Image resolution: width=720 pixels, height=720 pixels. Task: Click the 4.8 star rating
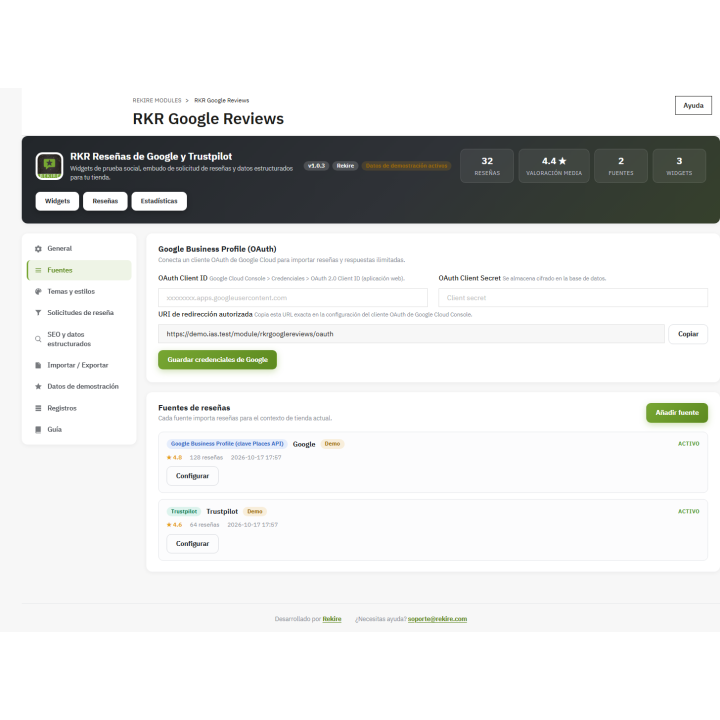[174, 458]
